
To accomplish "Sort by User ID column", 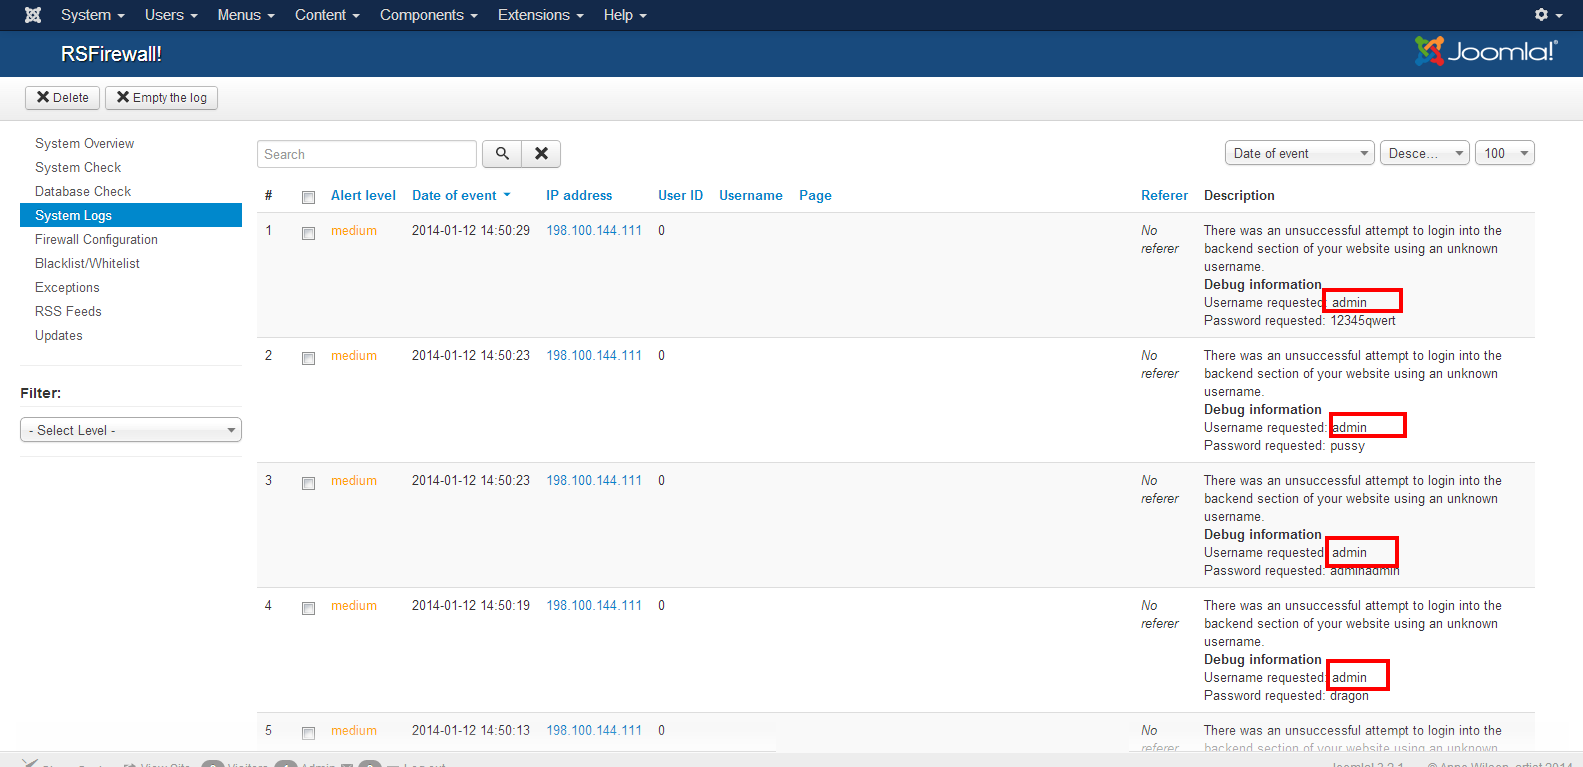I will 680,195.
